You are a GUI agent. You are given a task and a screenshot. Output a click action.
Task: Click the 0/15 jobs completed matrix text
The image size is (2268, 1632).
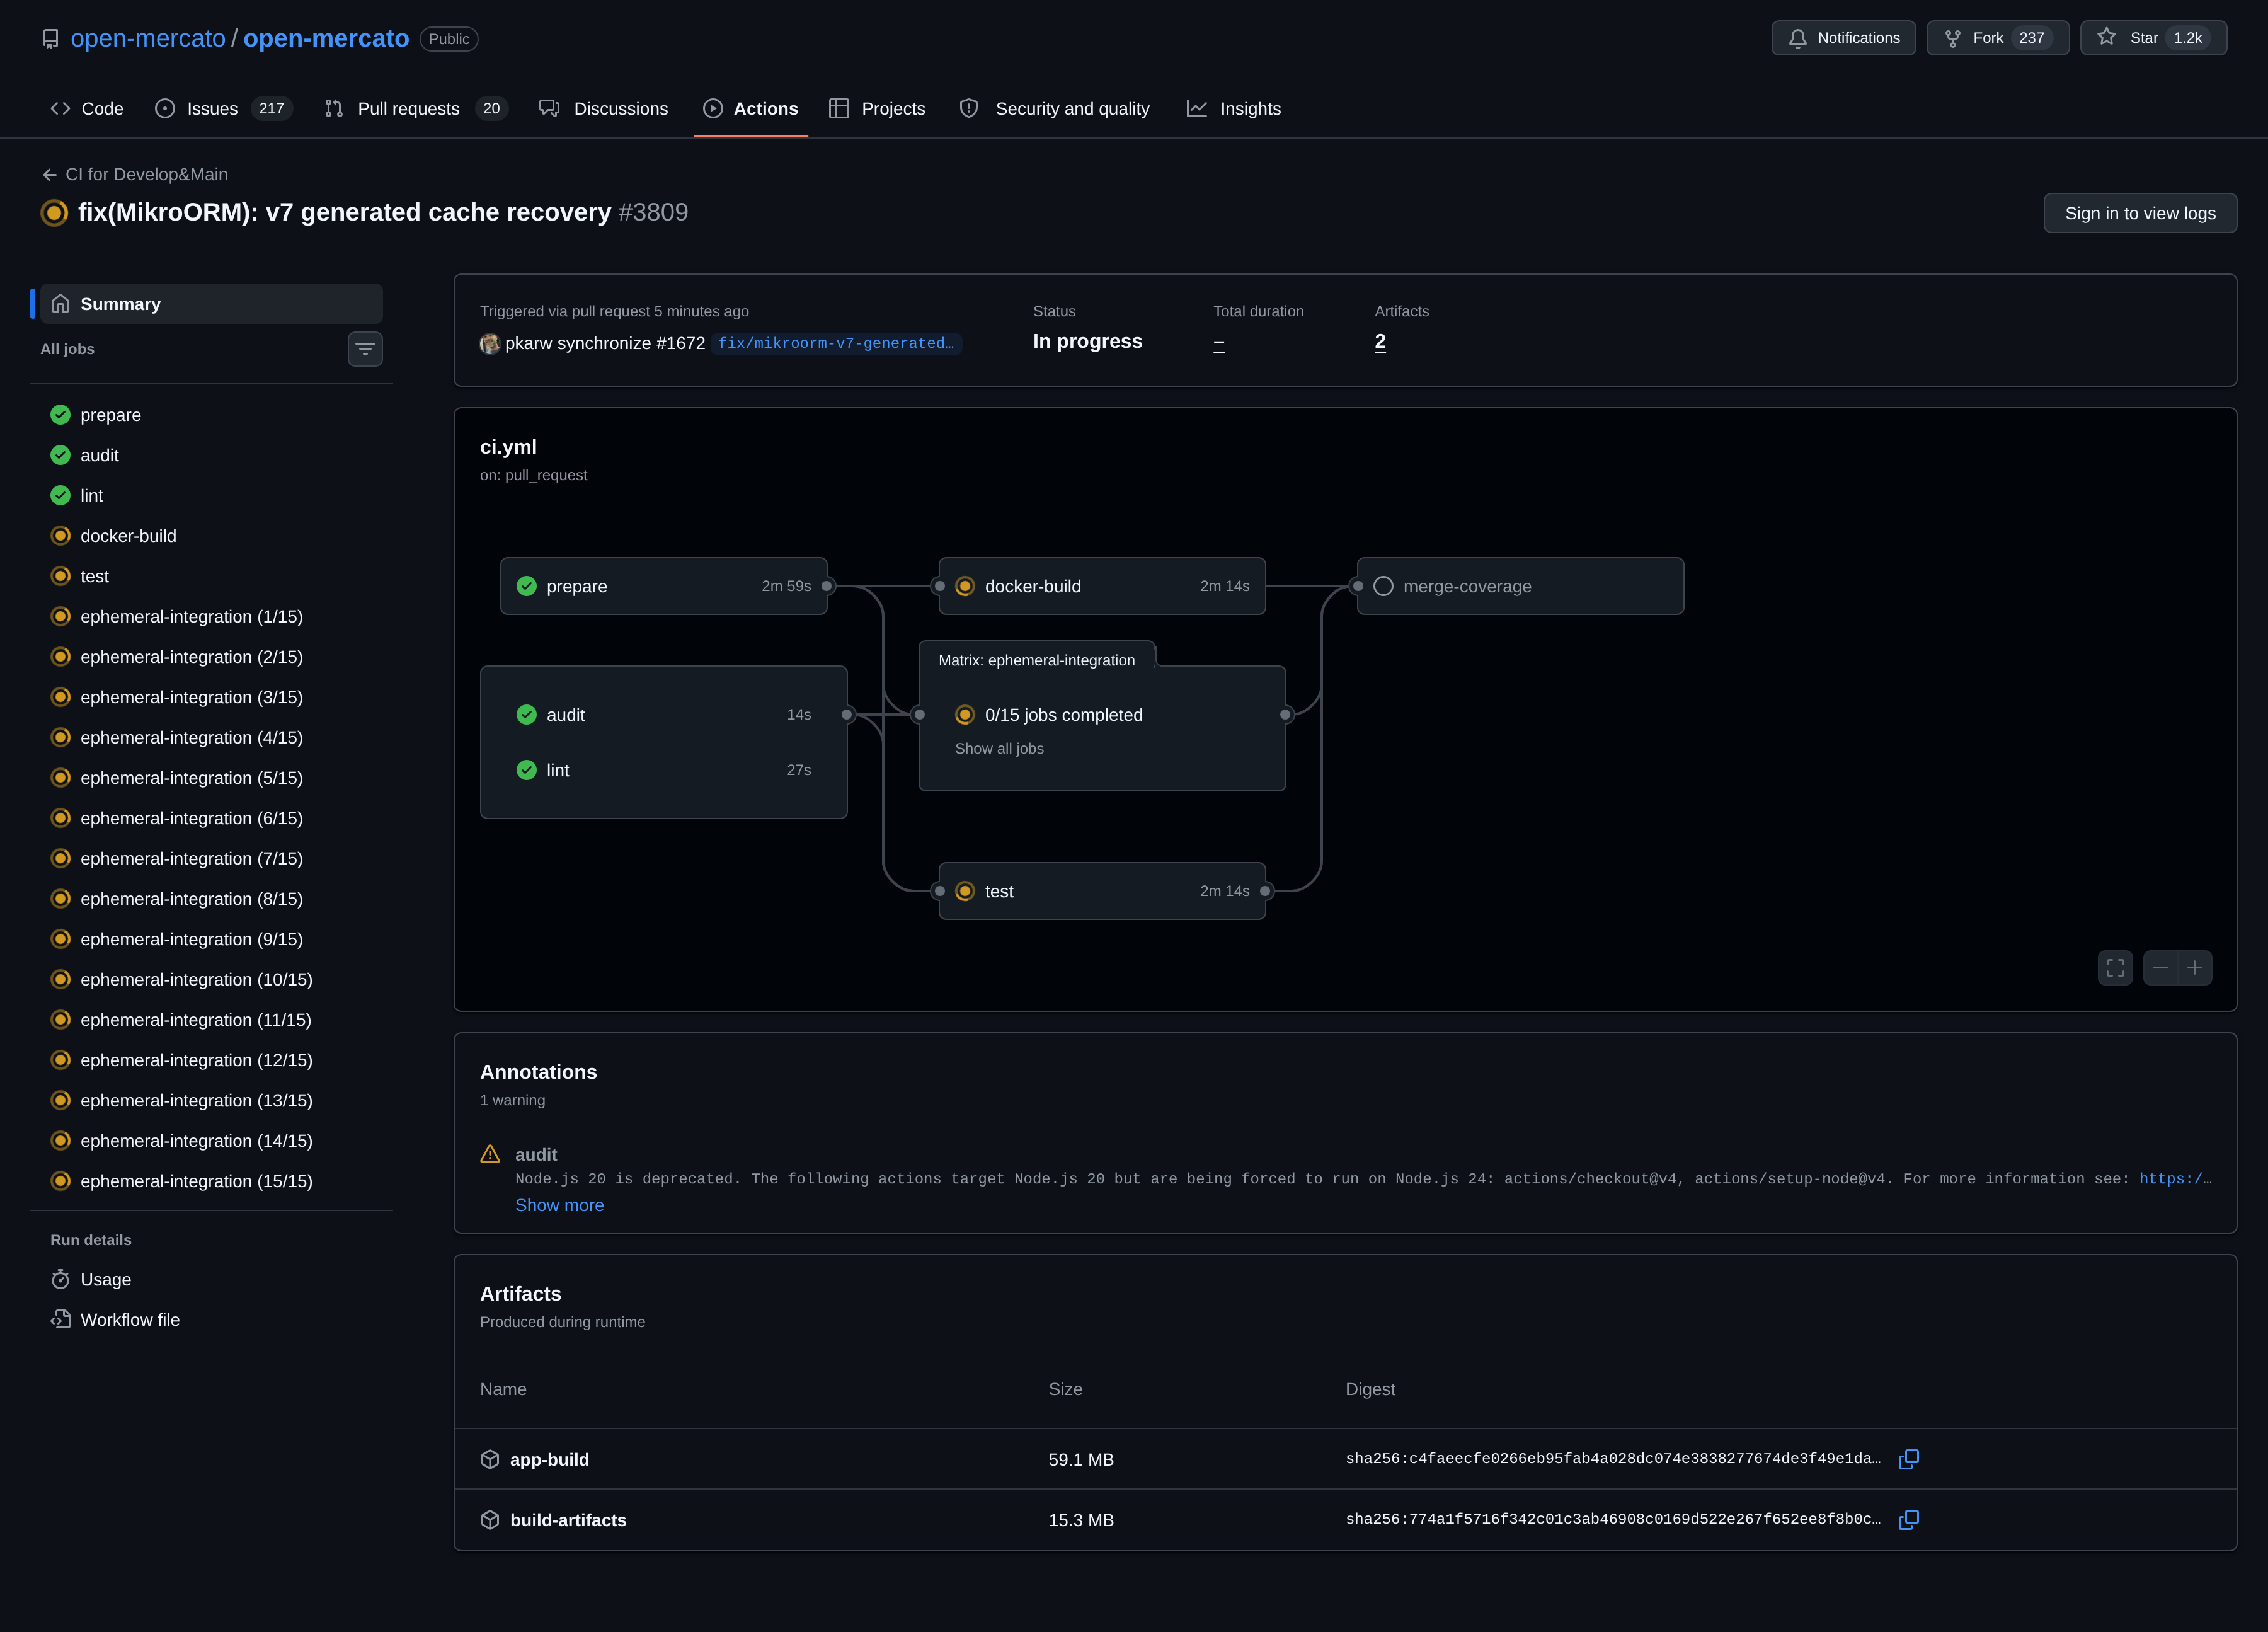click(x=1063, y=715)
